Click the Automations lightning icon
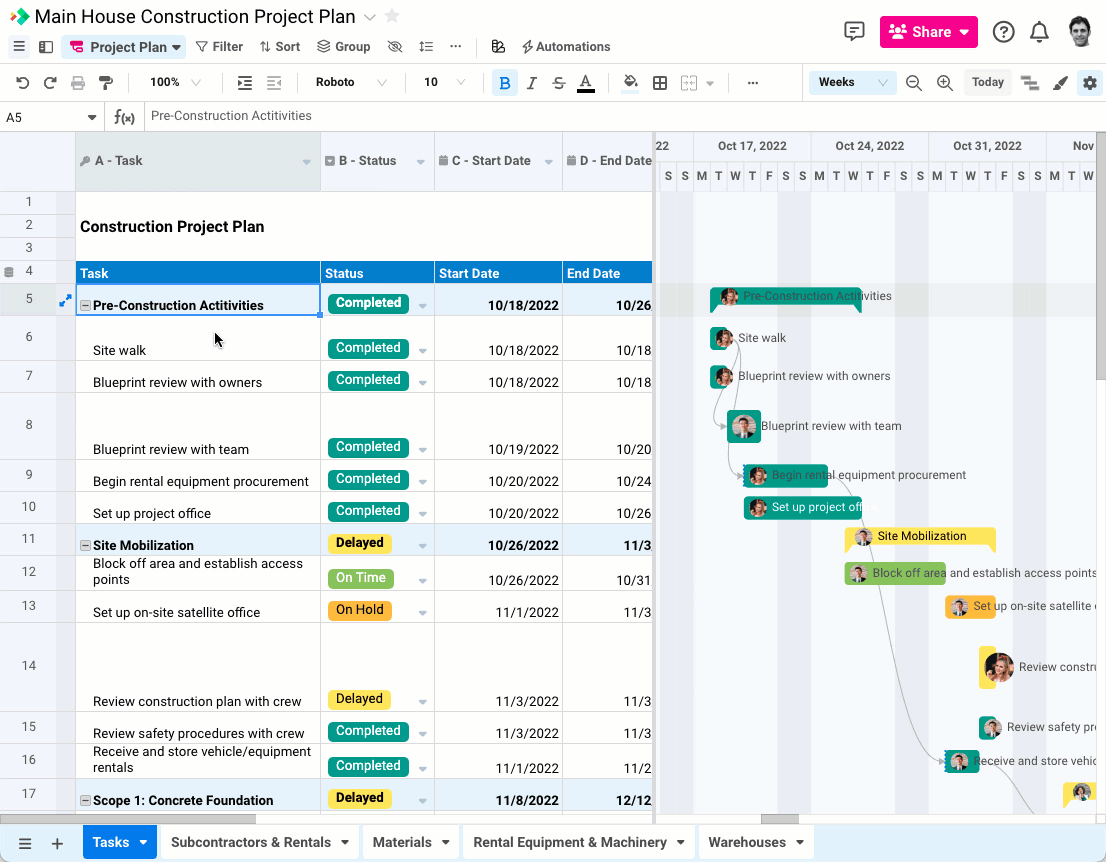Screen dimensions: 1106x862 pos(528,46)
